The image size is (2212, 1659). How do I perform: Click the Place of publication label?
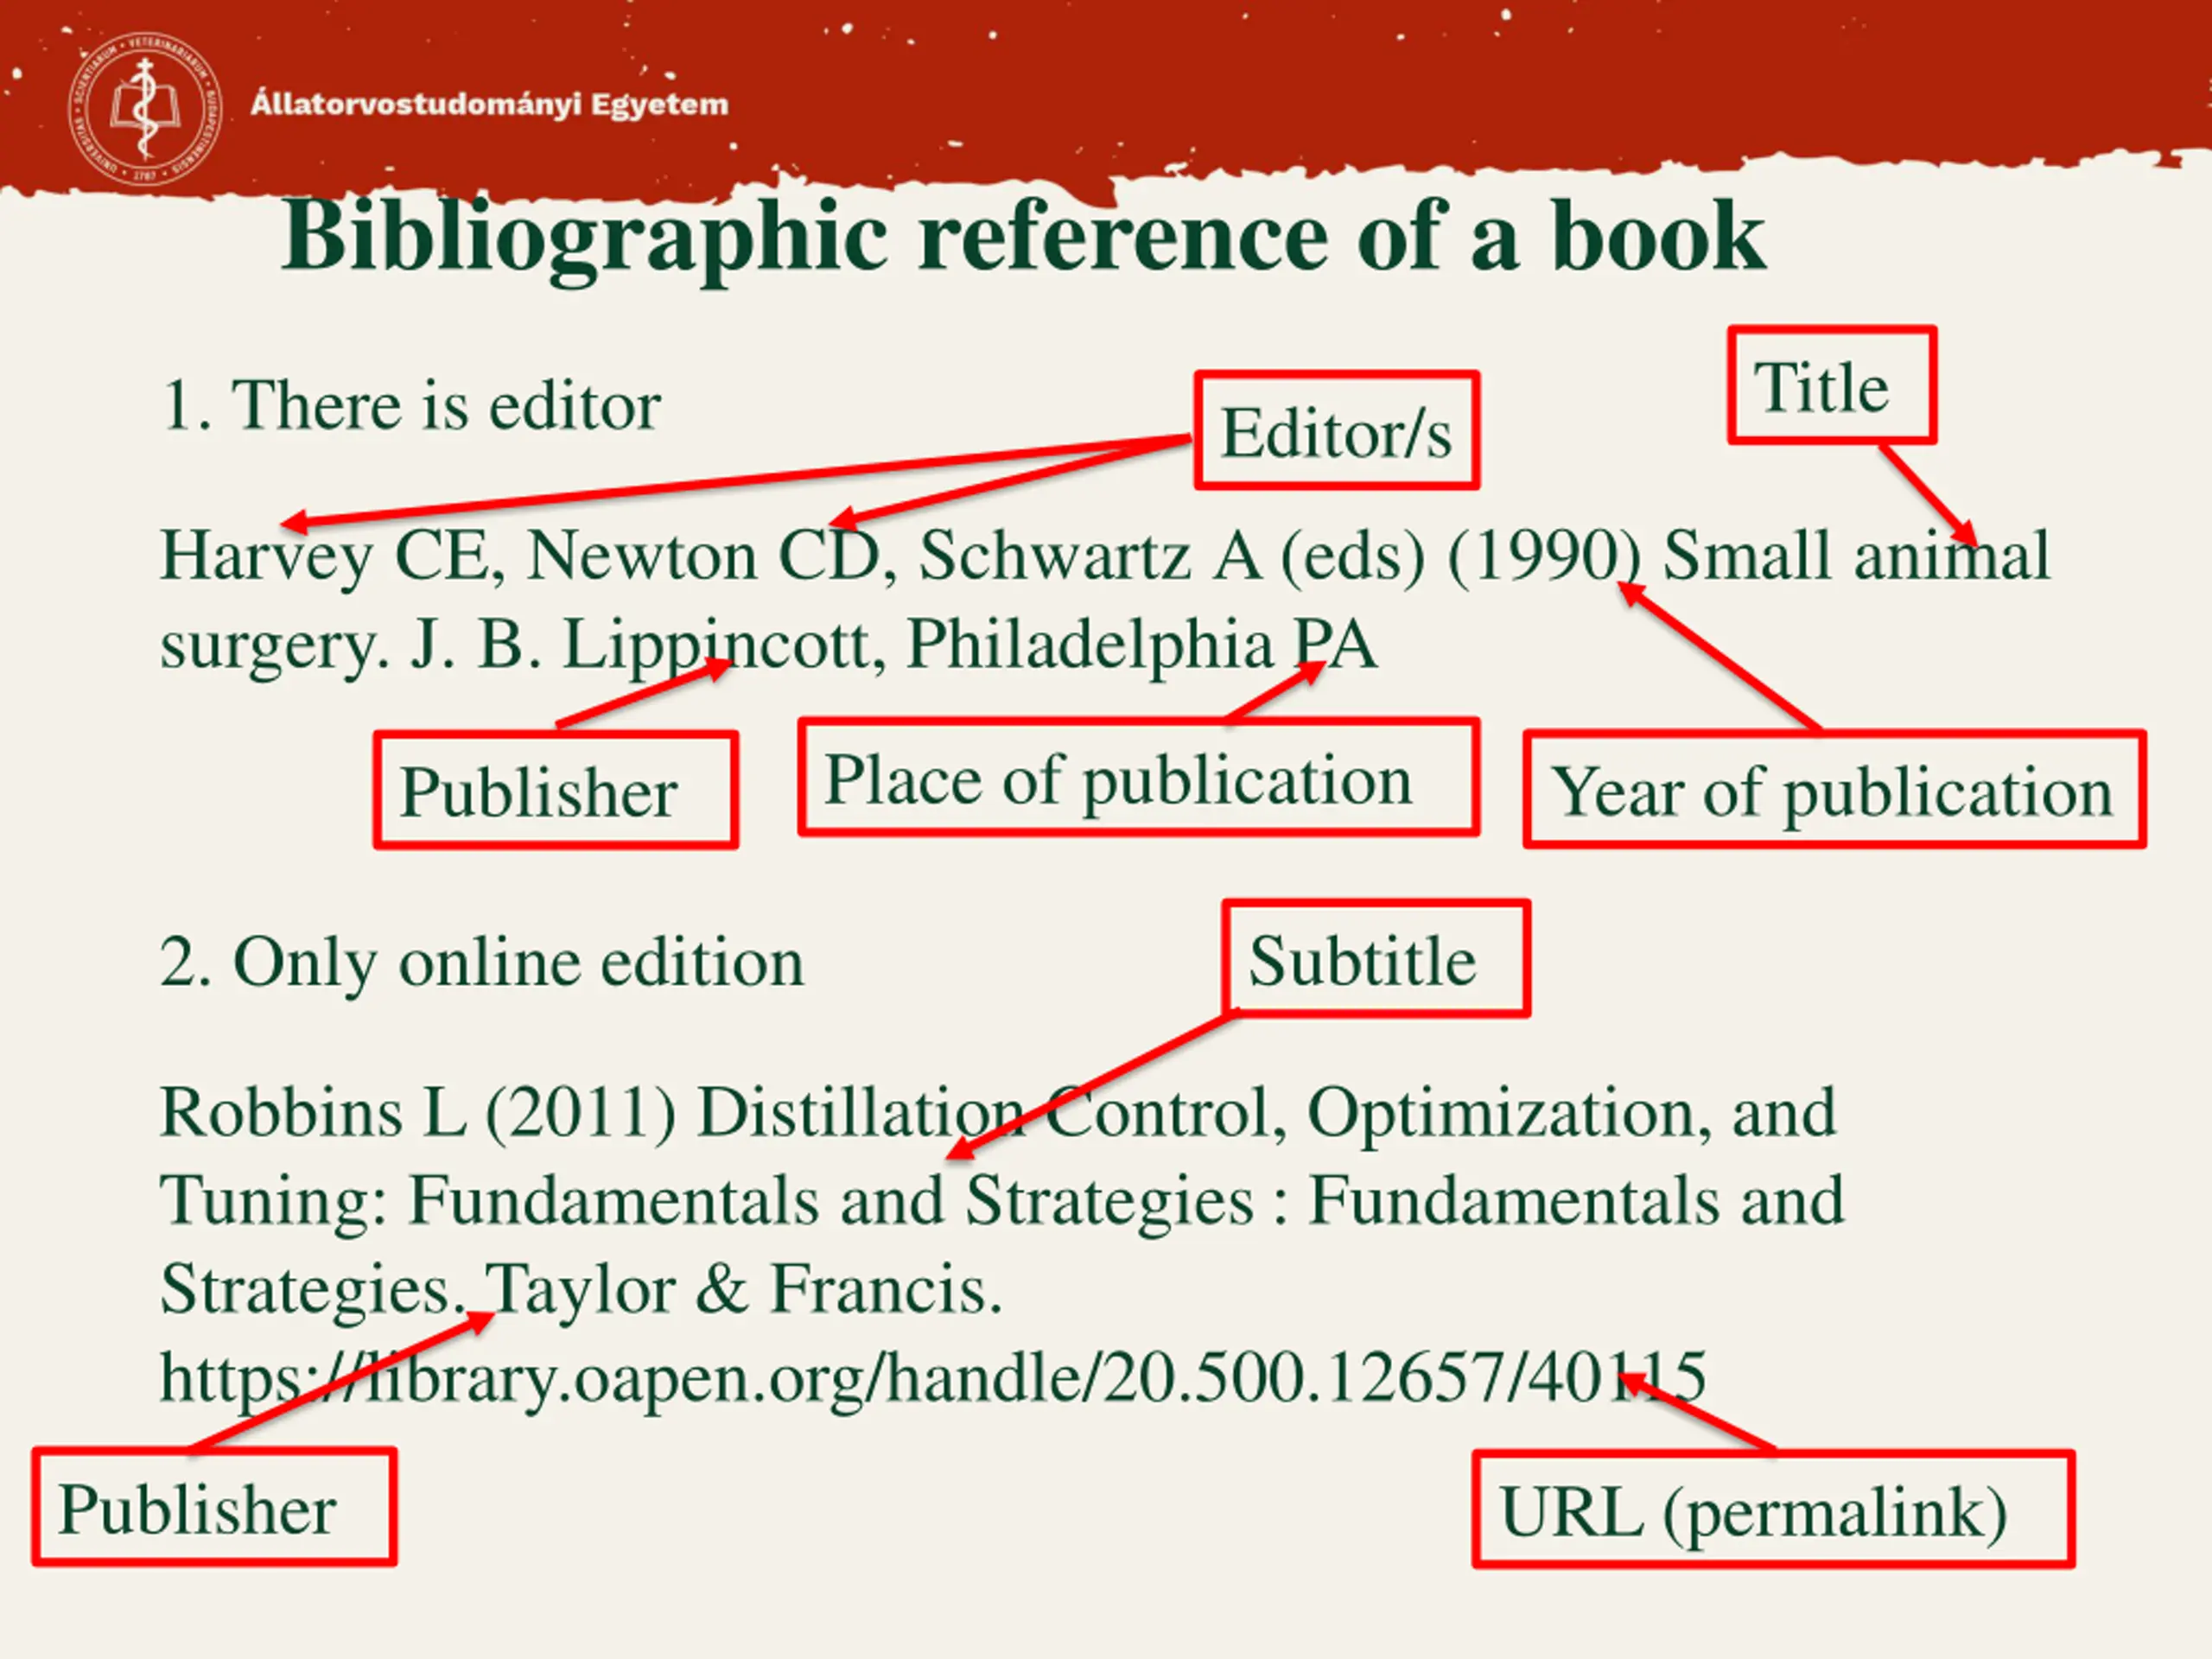point(1139,777)
